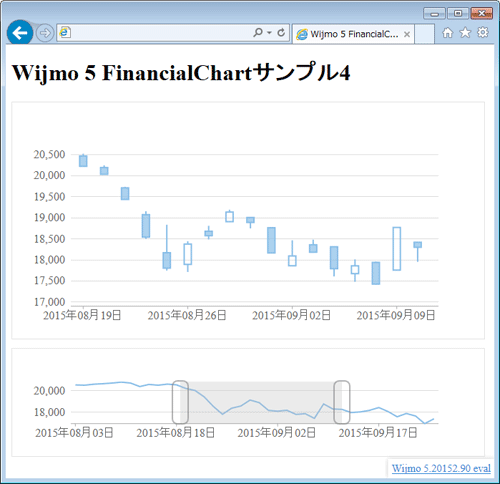Close the Wijmo 5 FinancialC... tab
The width and height of the screenshot is (500, 484).
click(x=407, y=34)
